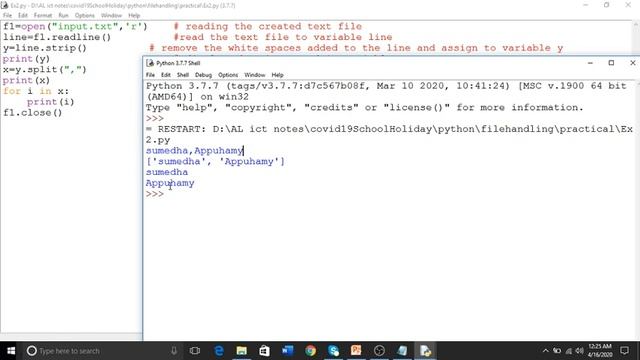Click the RESTART path line in Shell

389,134
